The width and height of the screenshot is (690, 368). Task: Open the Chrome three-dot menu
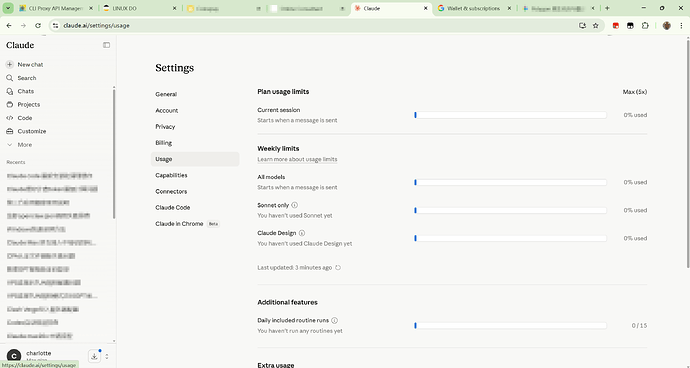click(x=681, y=26)
